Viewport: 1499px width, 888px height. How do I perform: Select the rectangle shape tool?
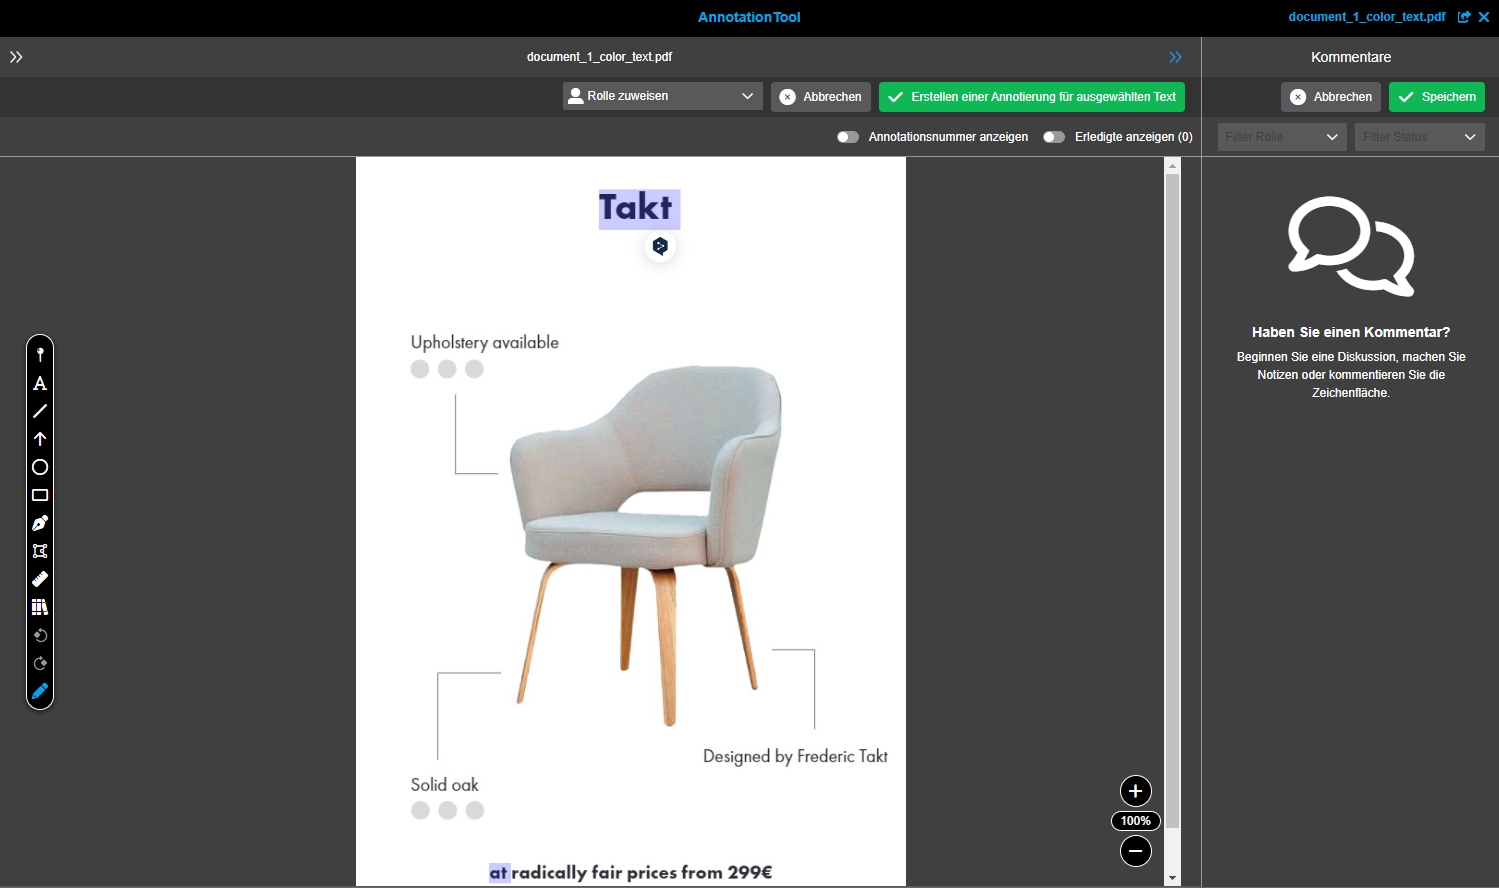40,495
